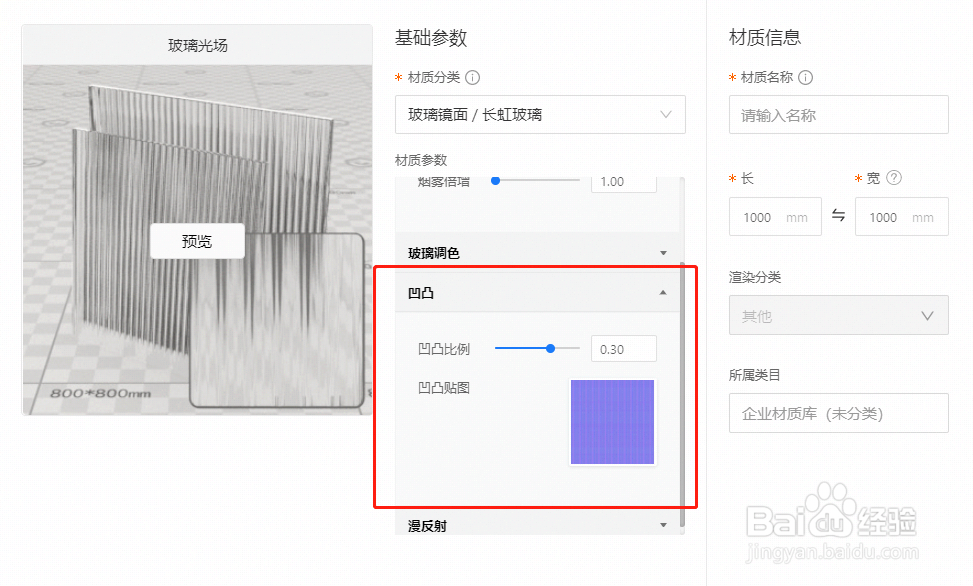Click the 基础参数 heading
The width and height of the screenshot is (973, 586).
[431, 37]
